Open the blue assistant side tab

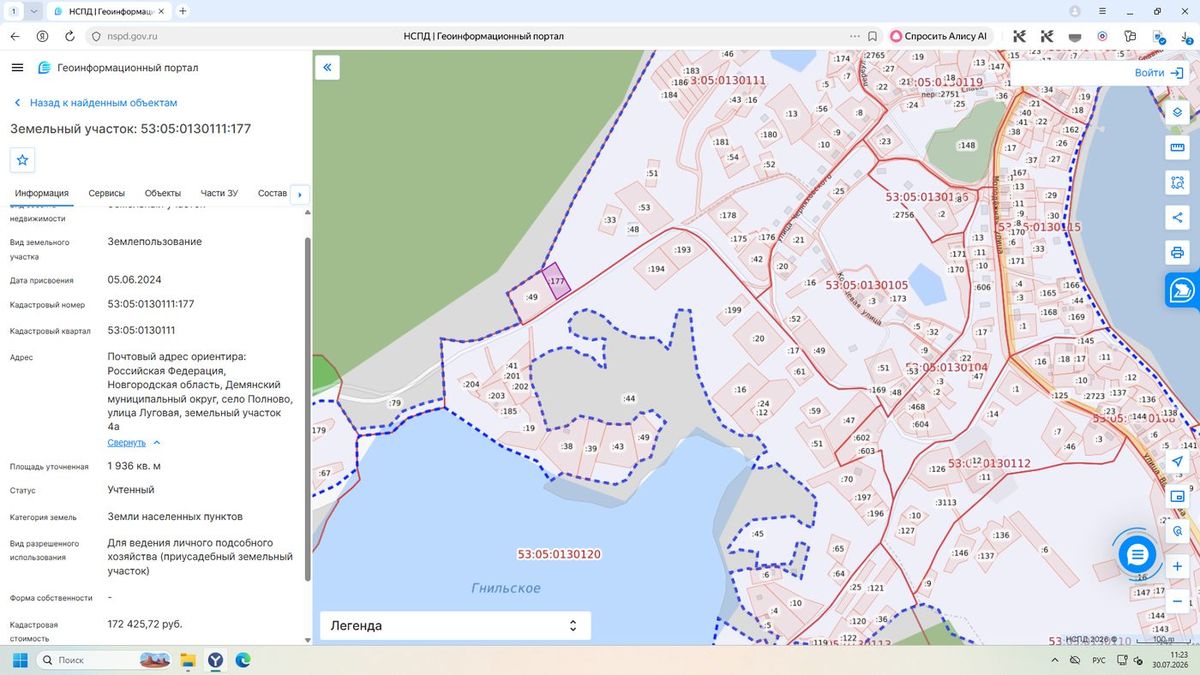click(x=1182, y=289)
